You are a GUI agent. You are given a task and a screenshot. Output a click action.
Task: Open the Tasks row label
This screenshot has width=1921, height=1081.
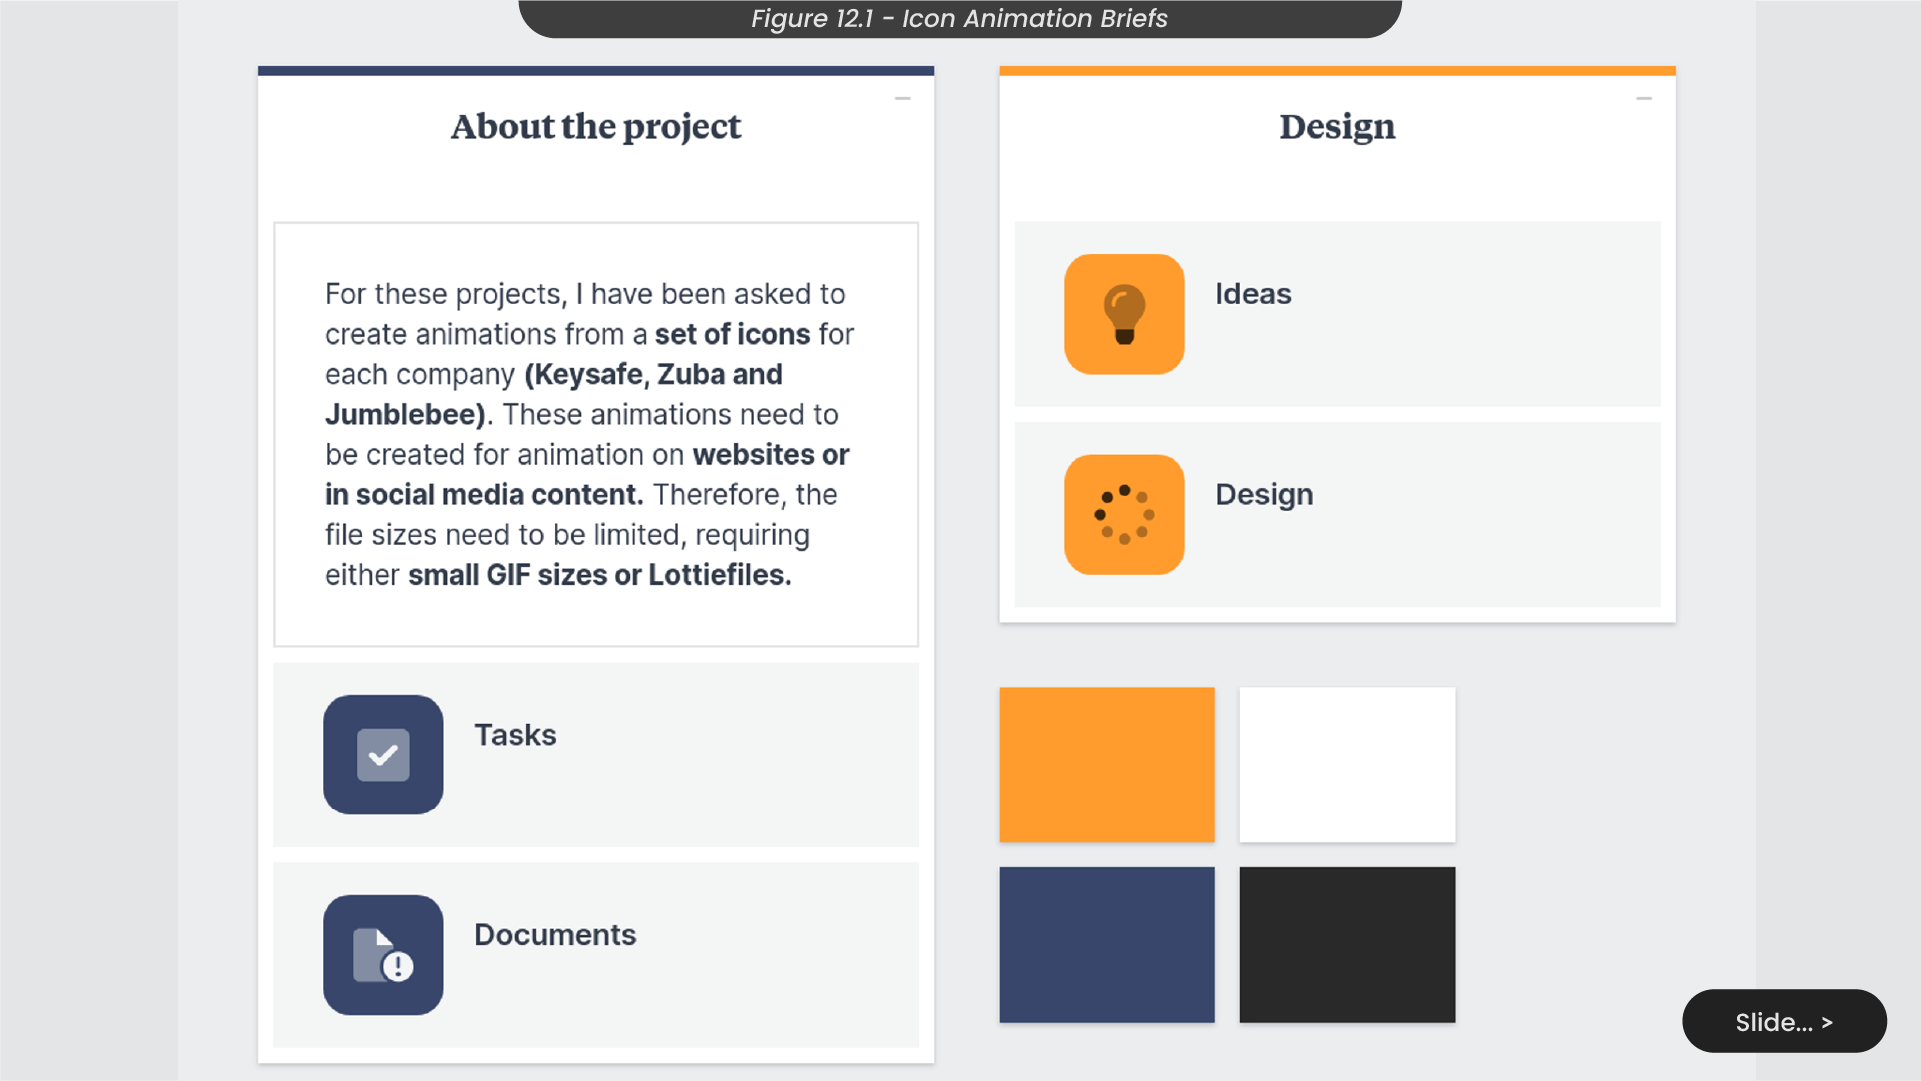click(515, 735)
